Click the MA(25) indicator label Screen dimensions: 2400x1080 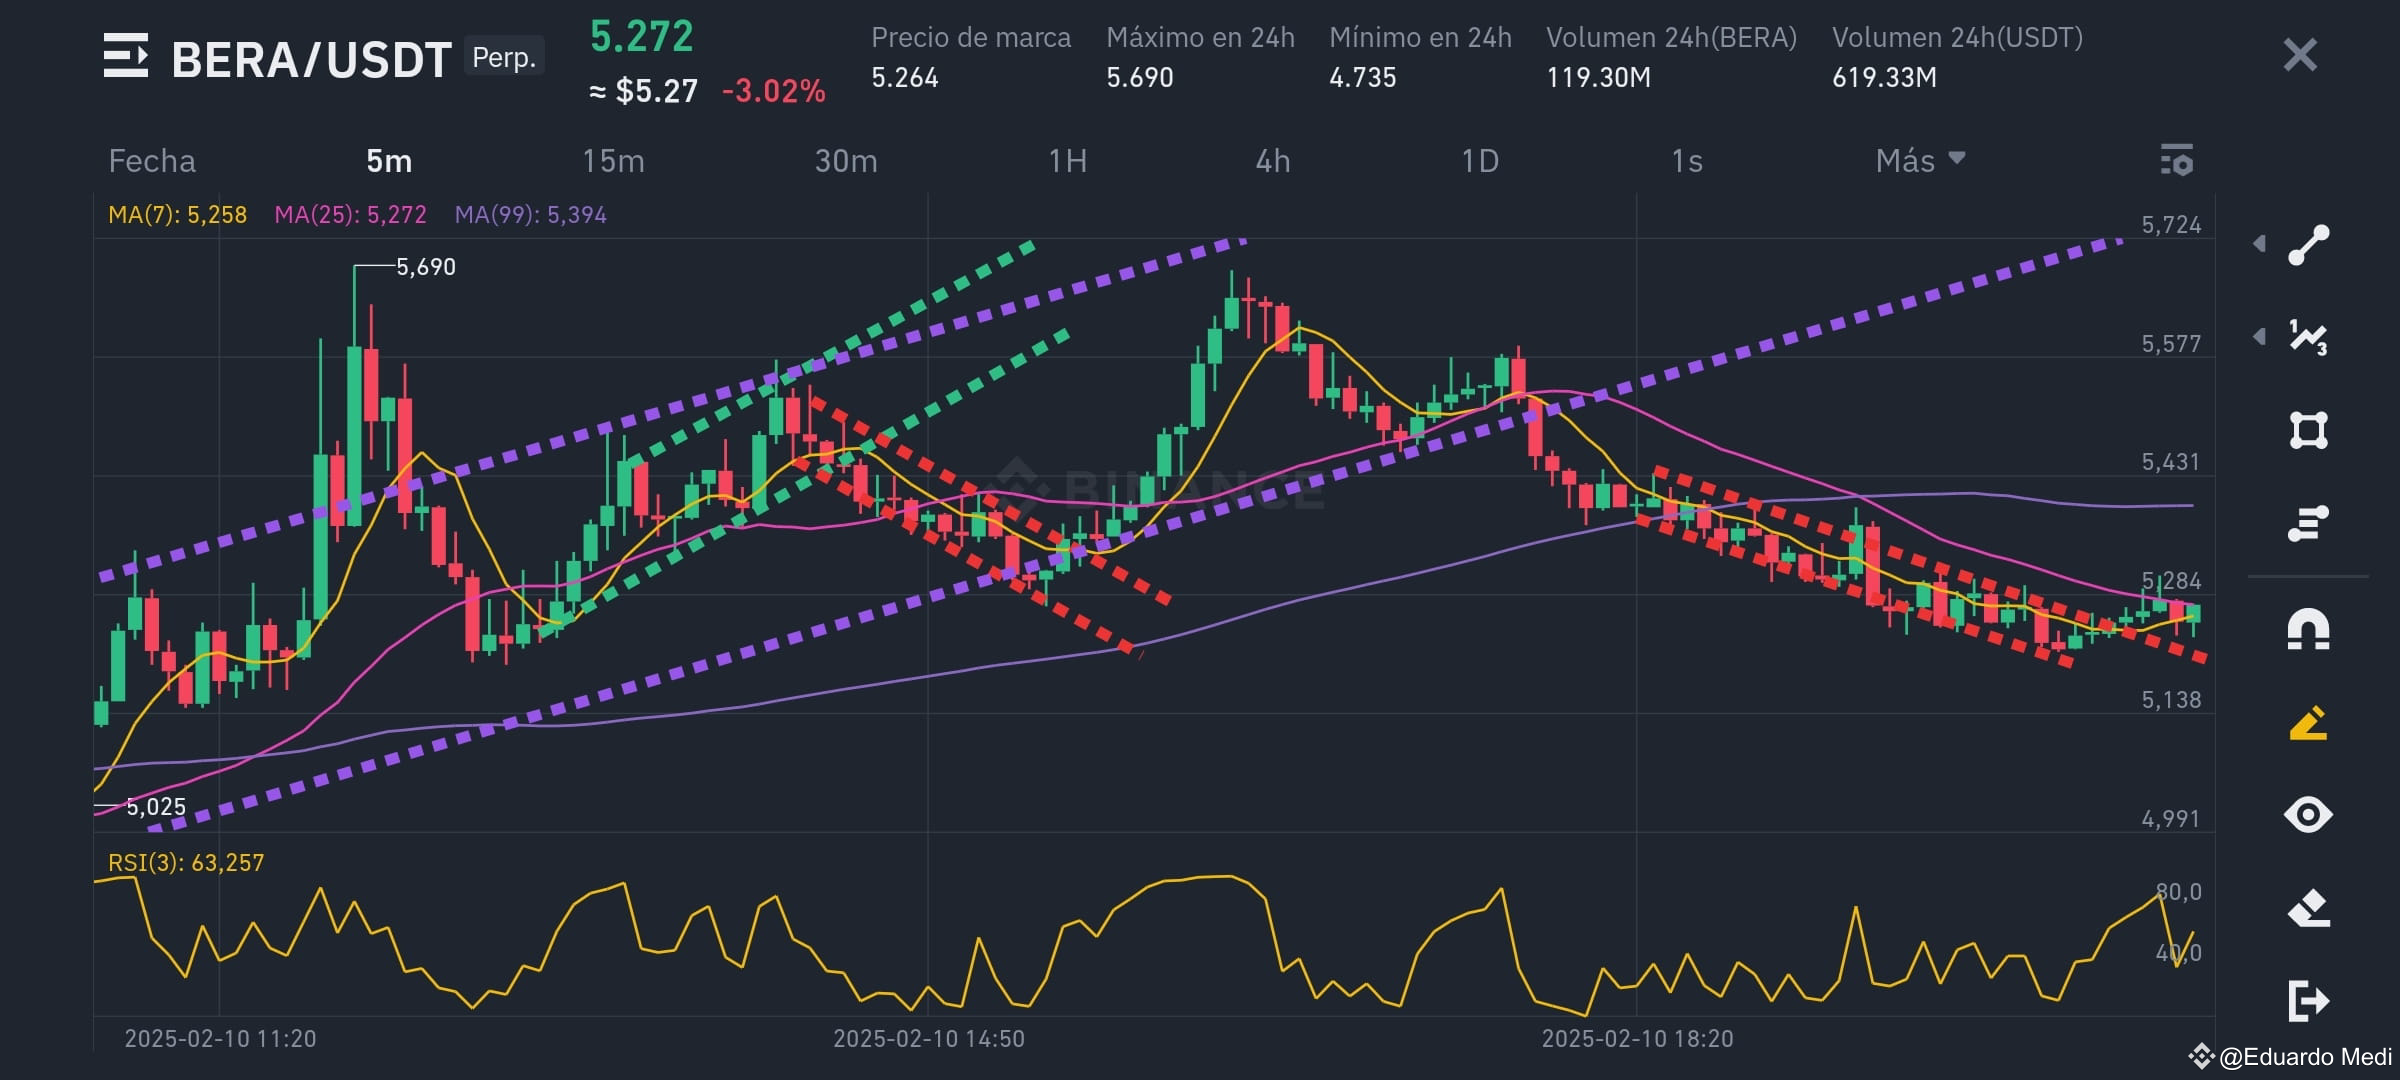[x=350, y=215]
